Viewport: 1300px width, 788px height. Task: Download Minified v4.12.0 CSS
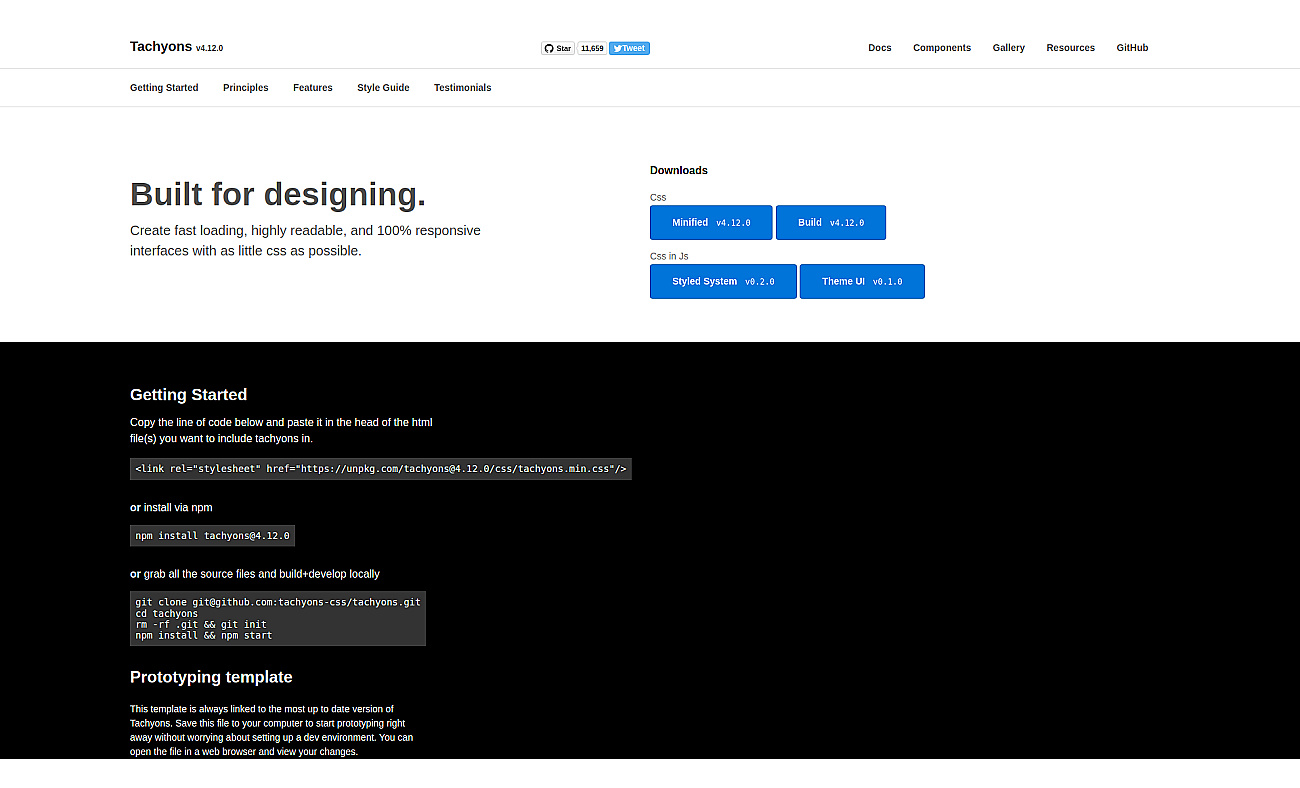[x=711, y=223]
